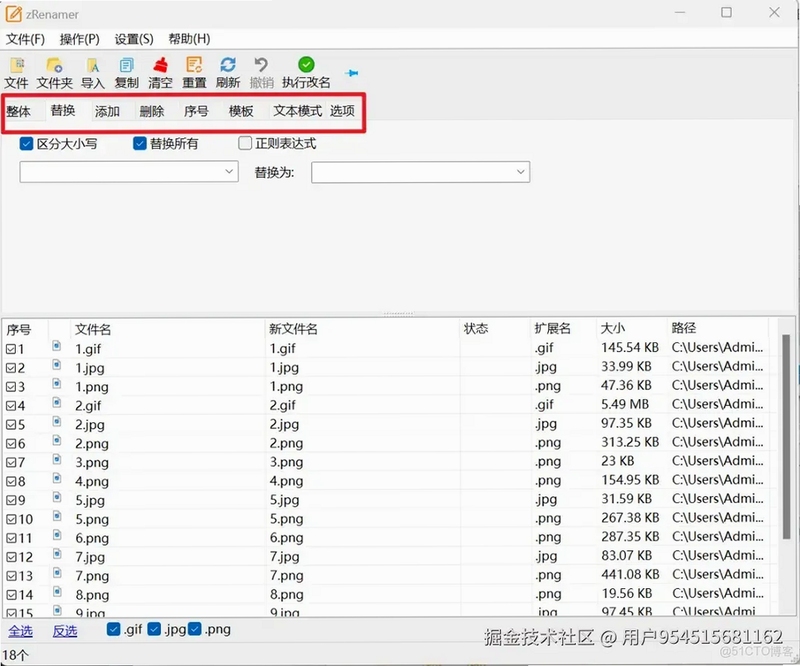Click the 文件 (add file) toolbar icon

coord(16,65)
